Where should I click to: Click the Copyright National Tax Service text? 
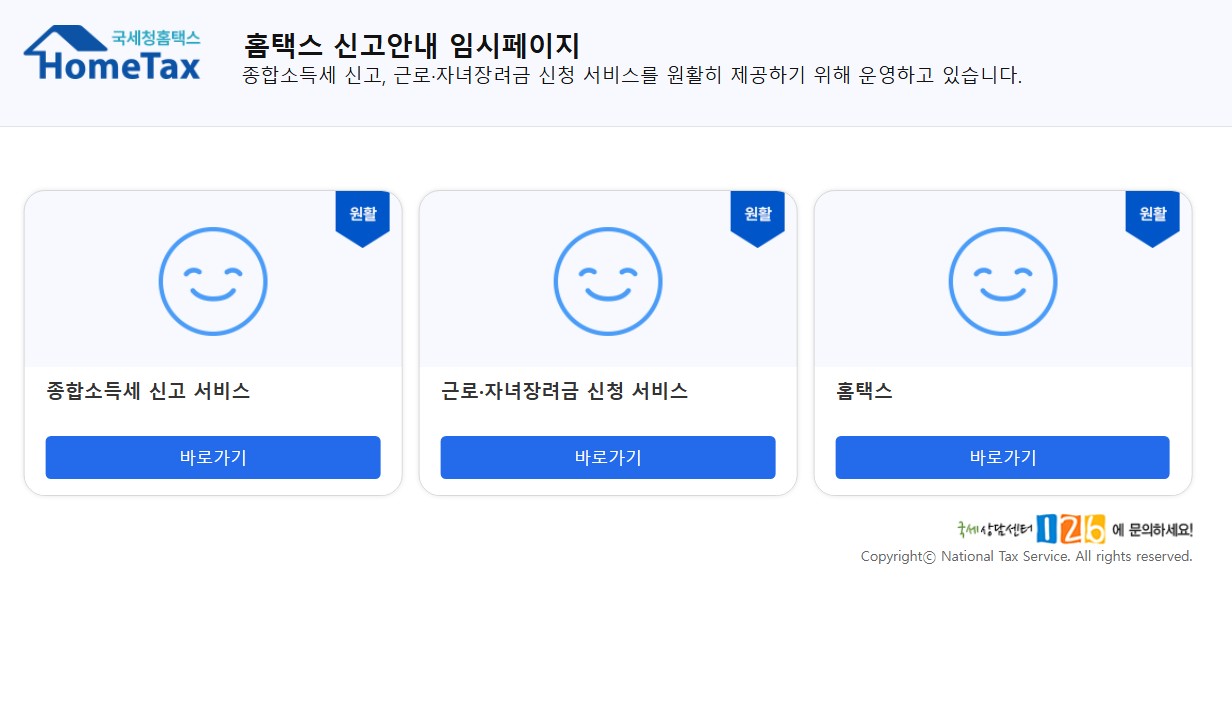1026,556
